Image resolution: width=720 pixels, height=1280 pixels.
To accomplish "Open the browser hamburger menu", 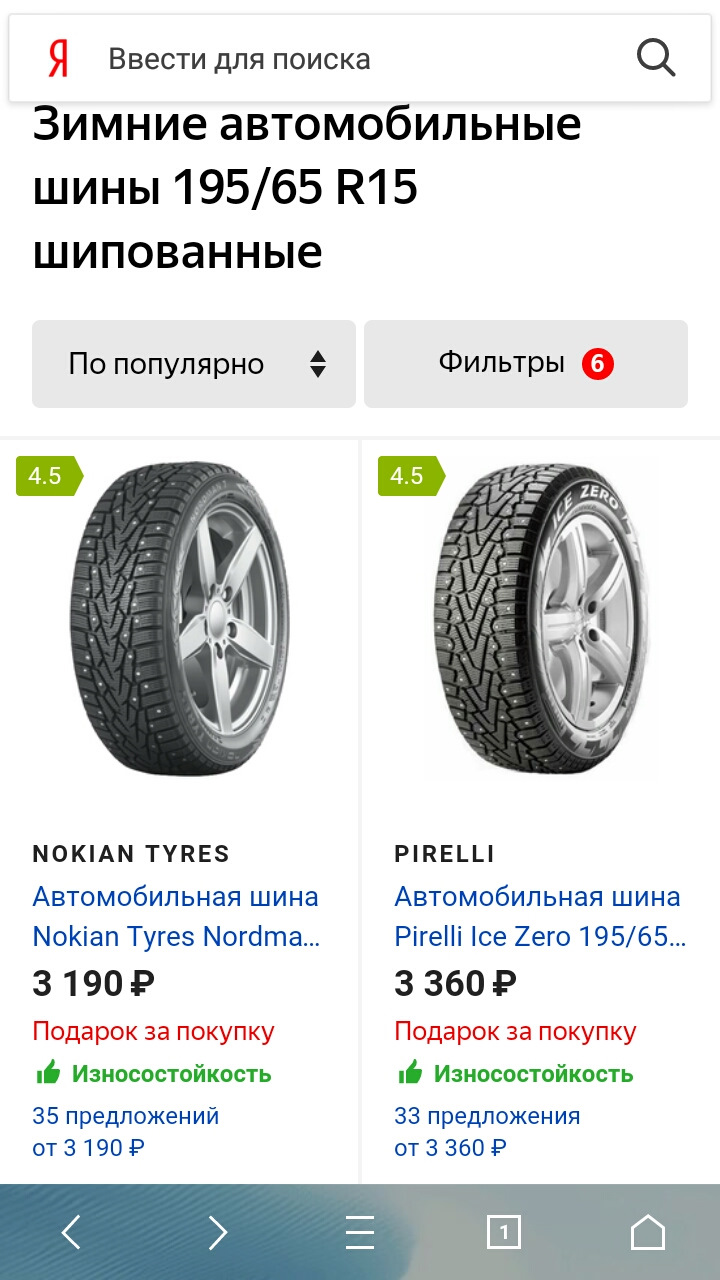I will pos(360,1232).
